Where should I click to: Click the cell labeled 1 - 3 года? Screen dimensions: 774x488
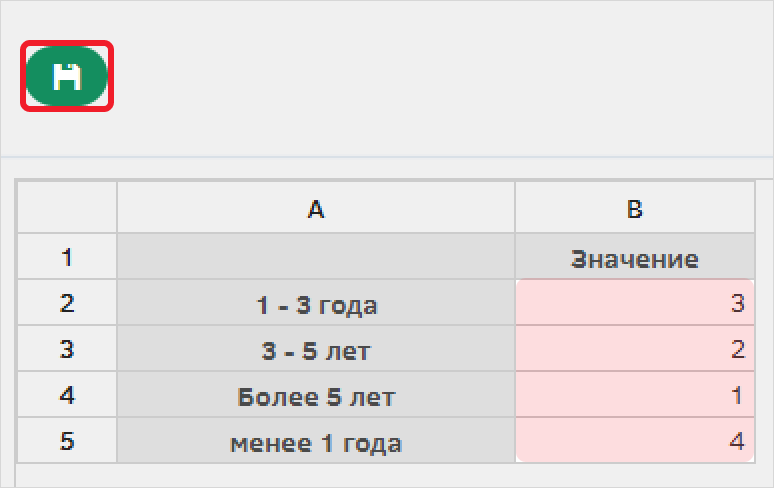[316, 302]
